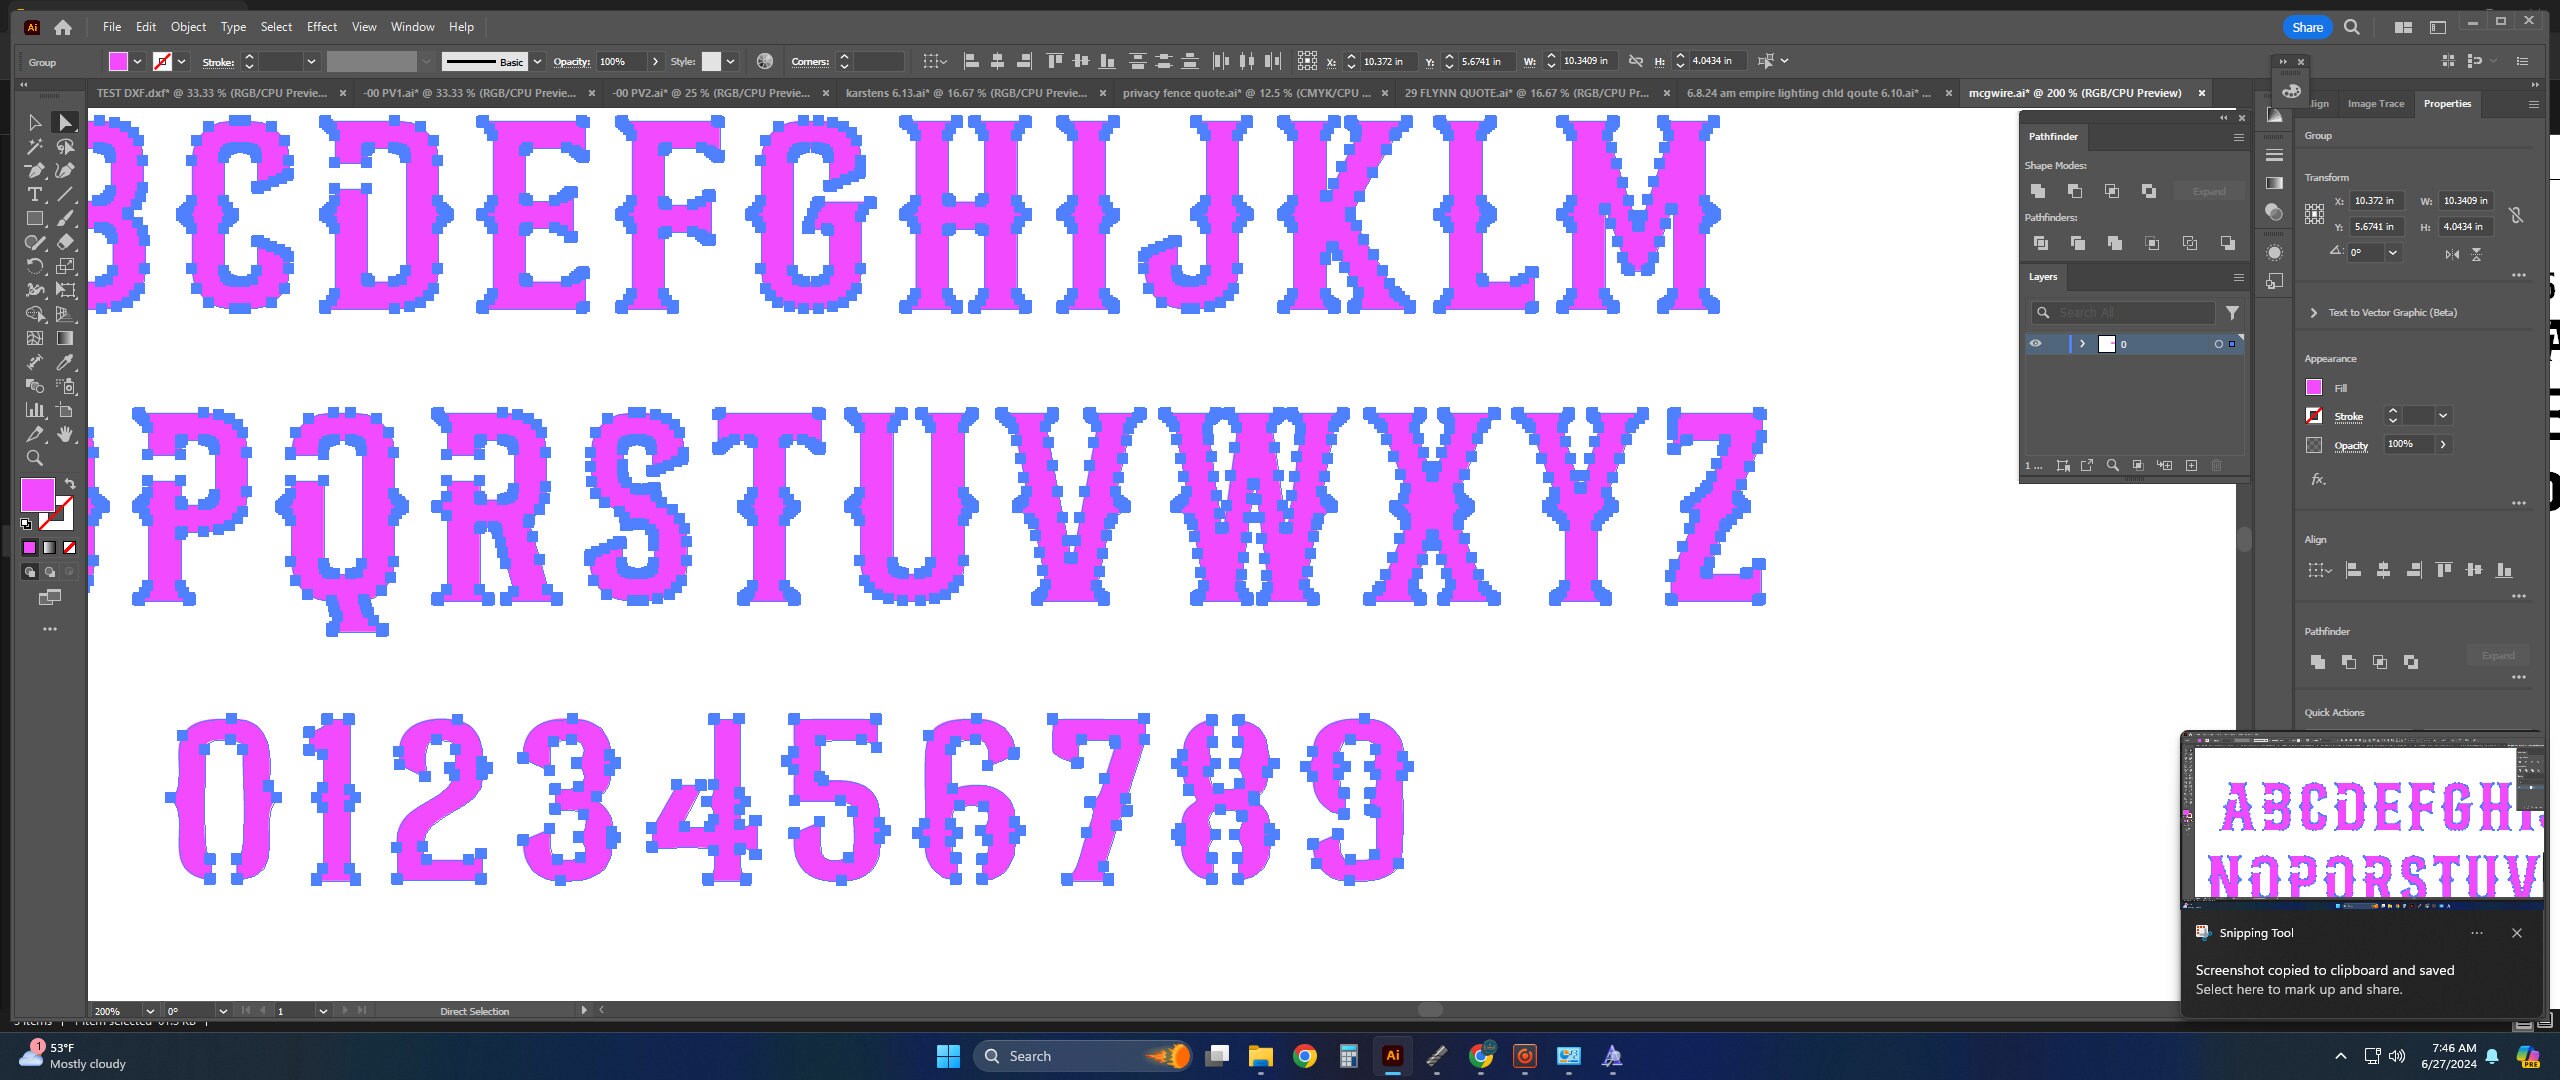Viewport: 2560px width, 1080px height.
Task: Expand the Text to Vector Graphic (Beta) section
Action: [2313, 312]
